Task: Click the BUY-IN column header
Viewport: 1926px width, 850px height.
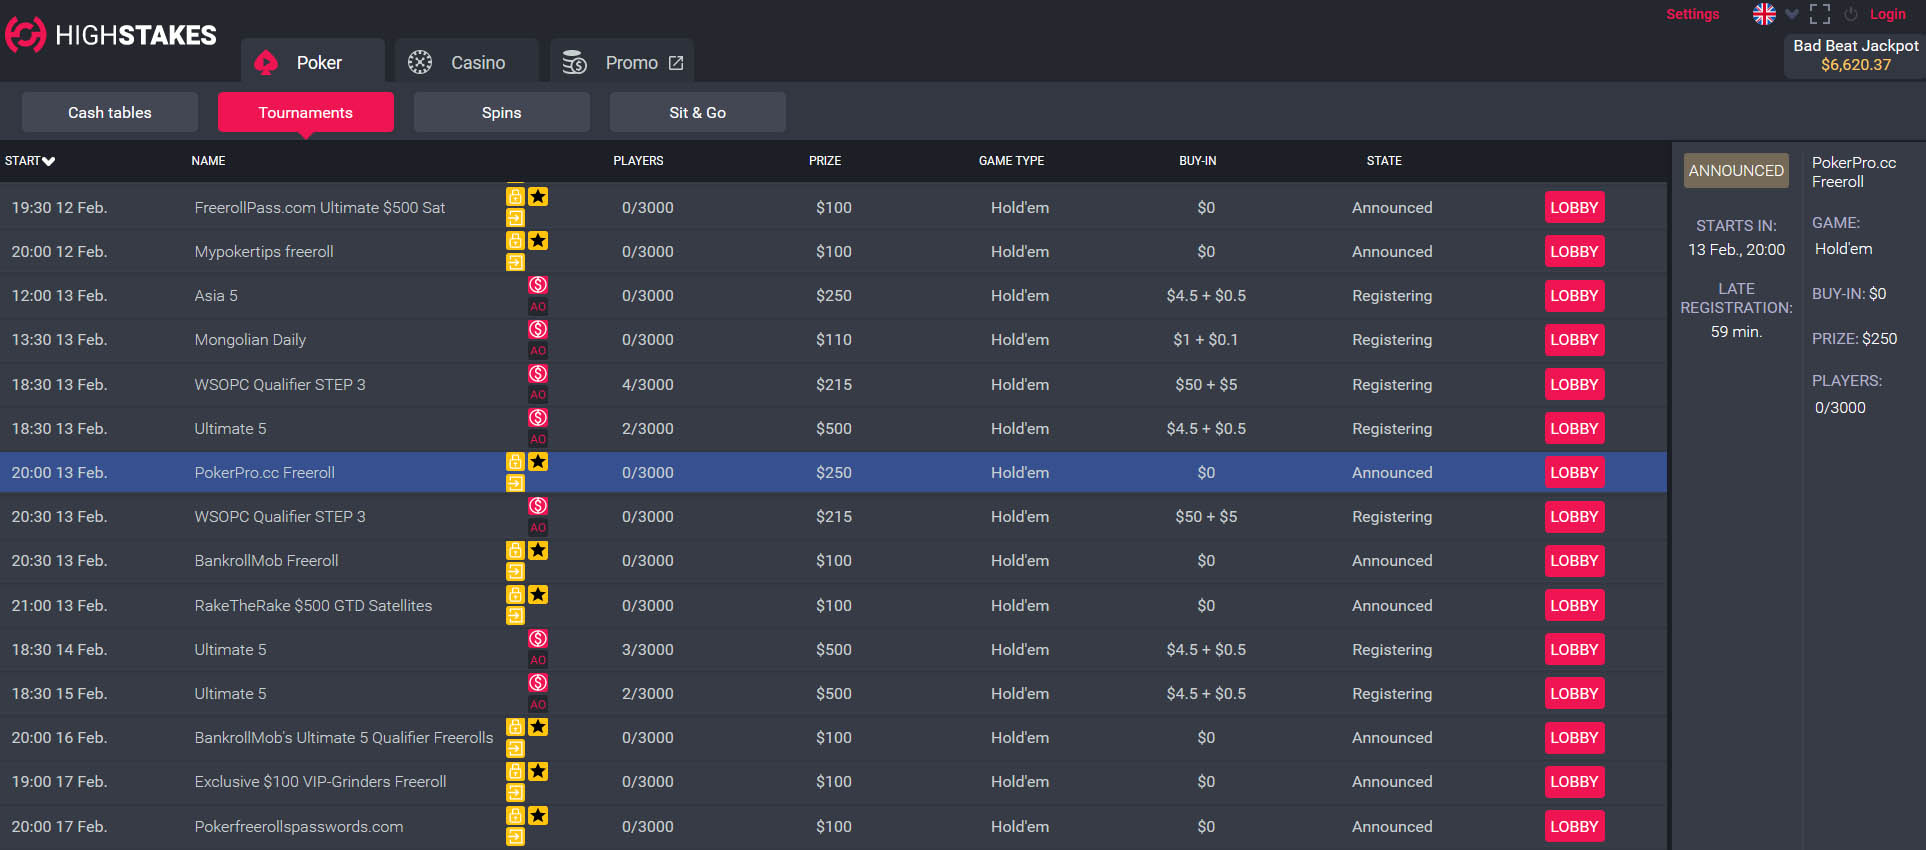Action: 1198,161
